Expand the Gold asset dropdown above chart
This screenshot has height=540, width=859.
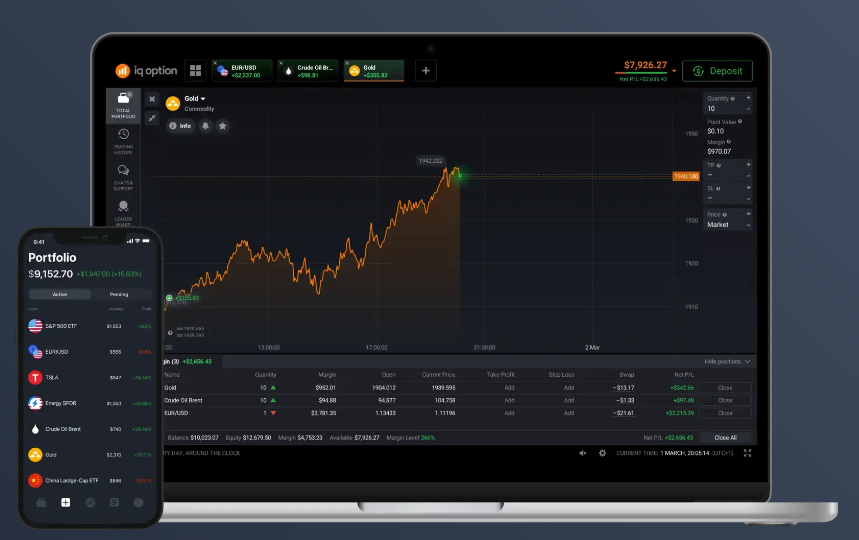[204, 99]
